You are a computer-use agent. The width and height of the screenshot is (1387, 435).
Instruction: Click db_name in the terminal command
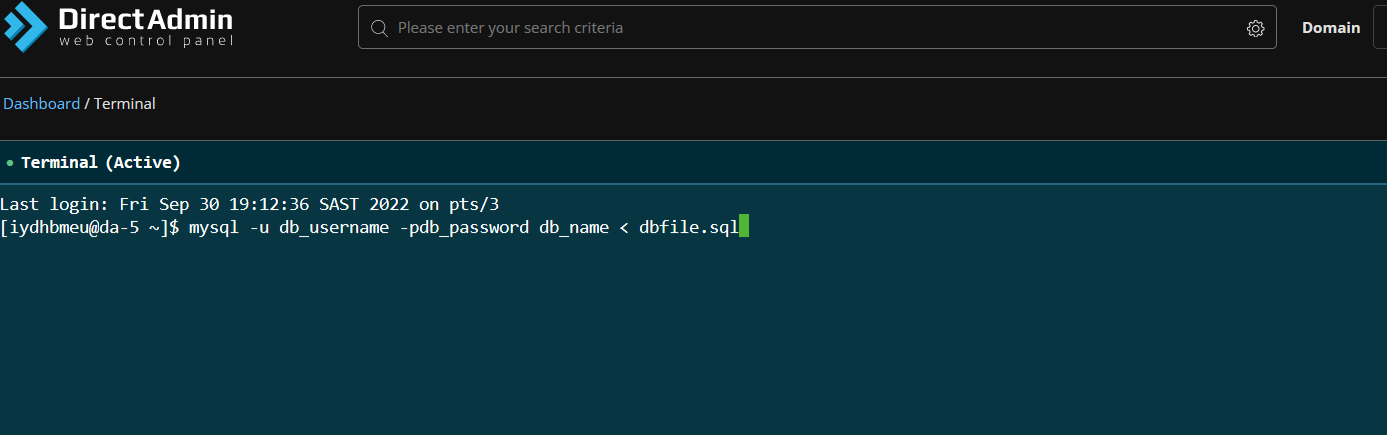[574, 227]
